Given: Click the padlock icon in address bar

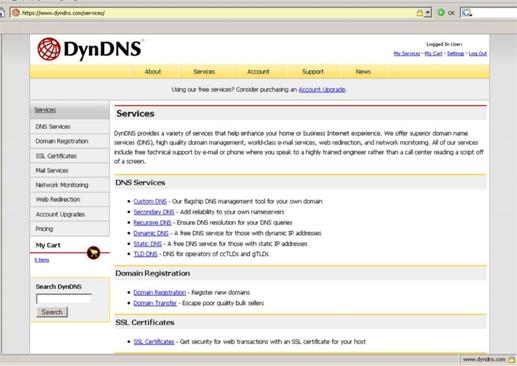Looking at the screenshot, I should coord(420,13).
